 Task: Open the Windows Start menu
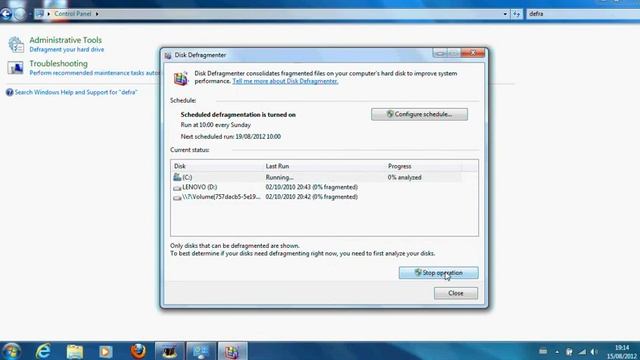pos(11,351)
